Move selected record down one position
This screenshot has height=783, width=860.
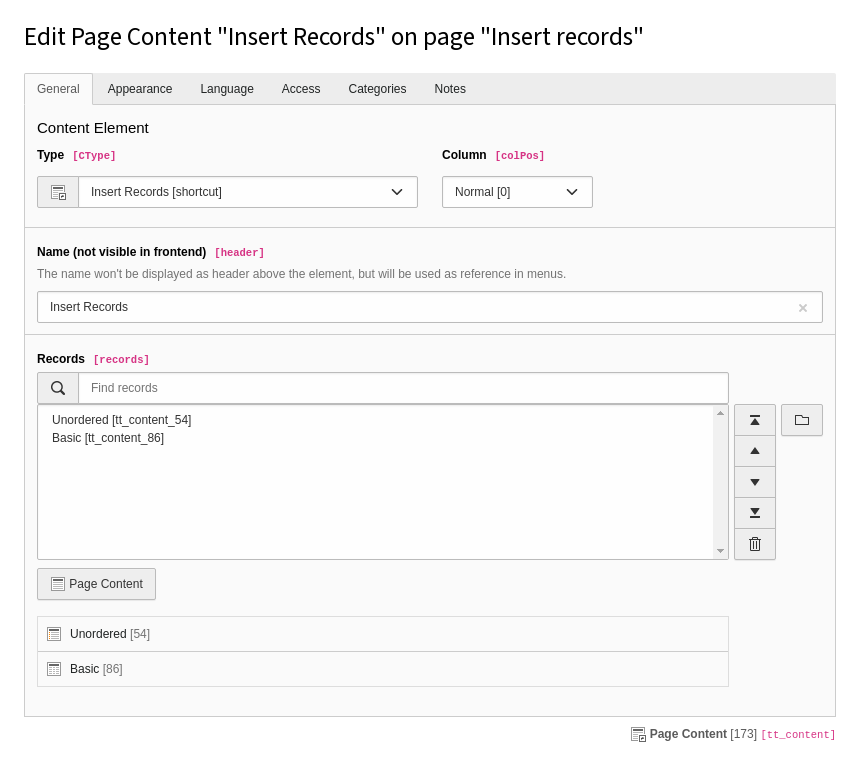pyautogui.click(x=754, y=482)
